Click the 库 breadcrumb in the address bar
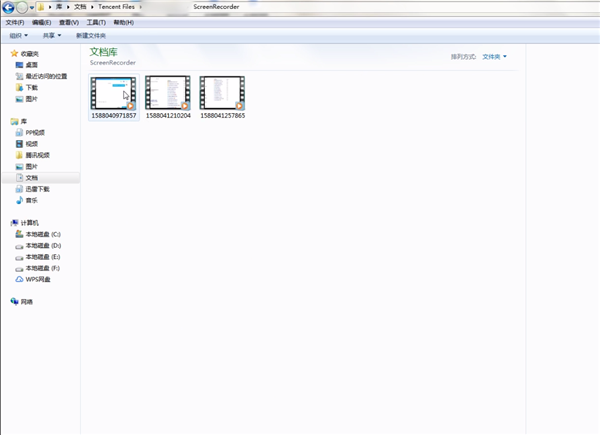600x435 pixels. [x=59, y=7]
